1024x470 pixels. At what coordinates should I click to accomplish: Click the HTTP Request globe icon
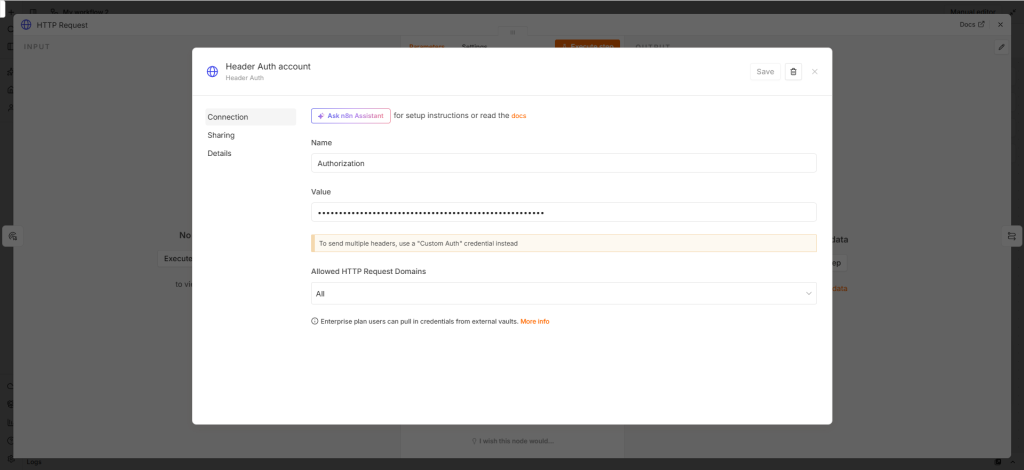[x=26, y=25]
